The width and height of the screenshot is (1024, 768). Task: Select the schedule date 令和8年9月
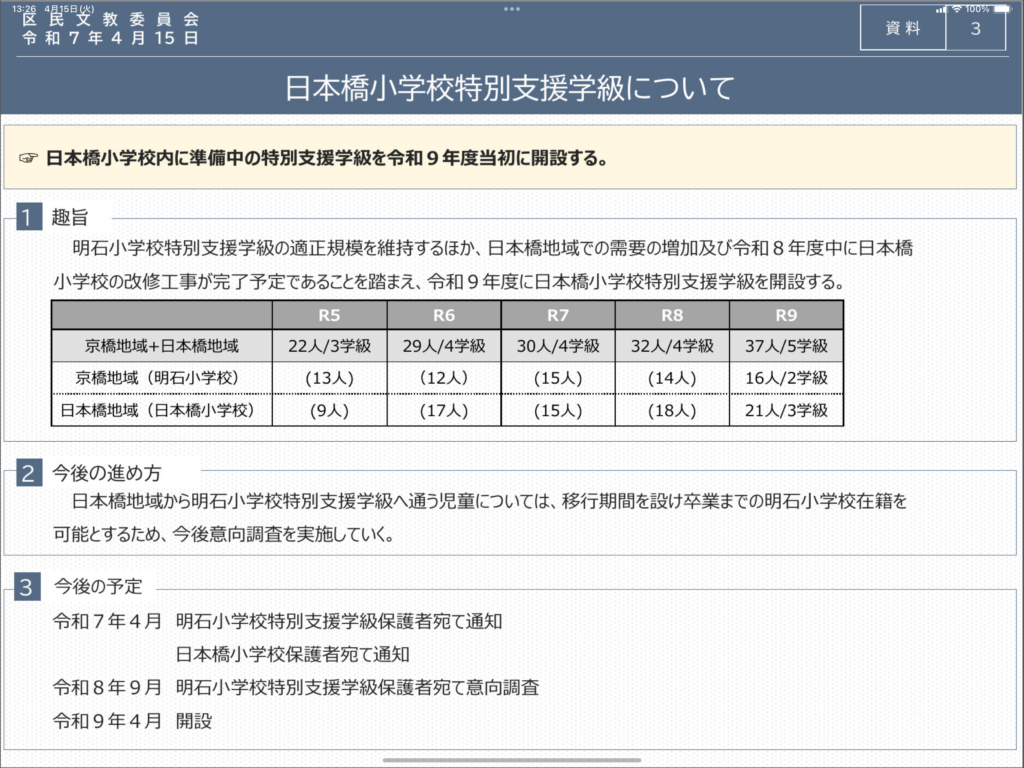(107, 688)
